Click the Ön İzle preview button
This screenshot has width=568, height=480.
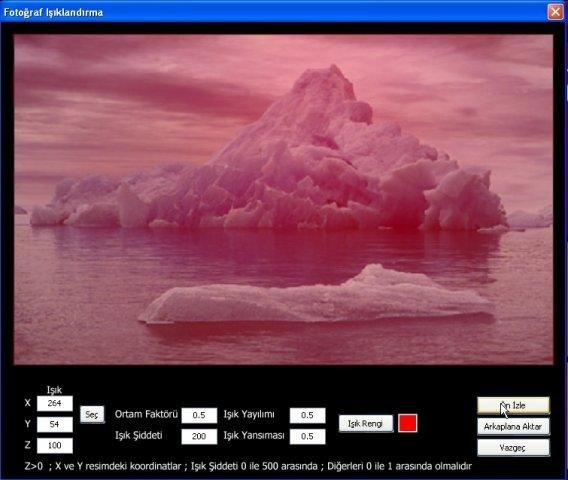pyautogui.click(x=513, y=406)
